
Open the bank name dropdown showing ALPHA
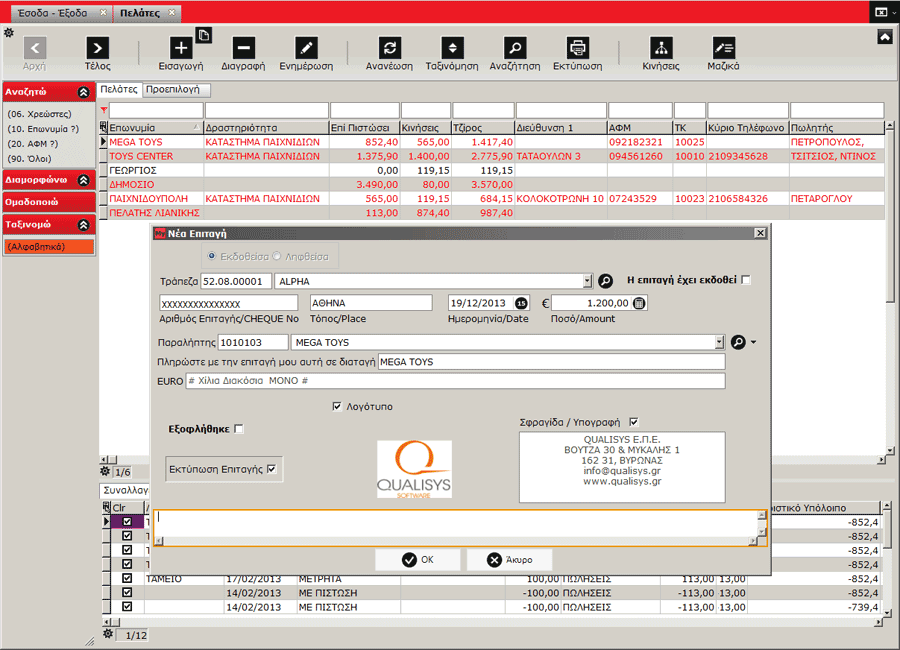coord(587,281)
